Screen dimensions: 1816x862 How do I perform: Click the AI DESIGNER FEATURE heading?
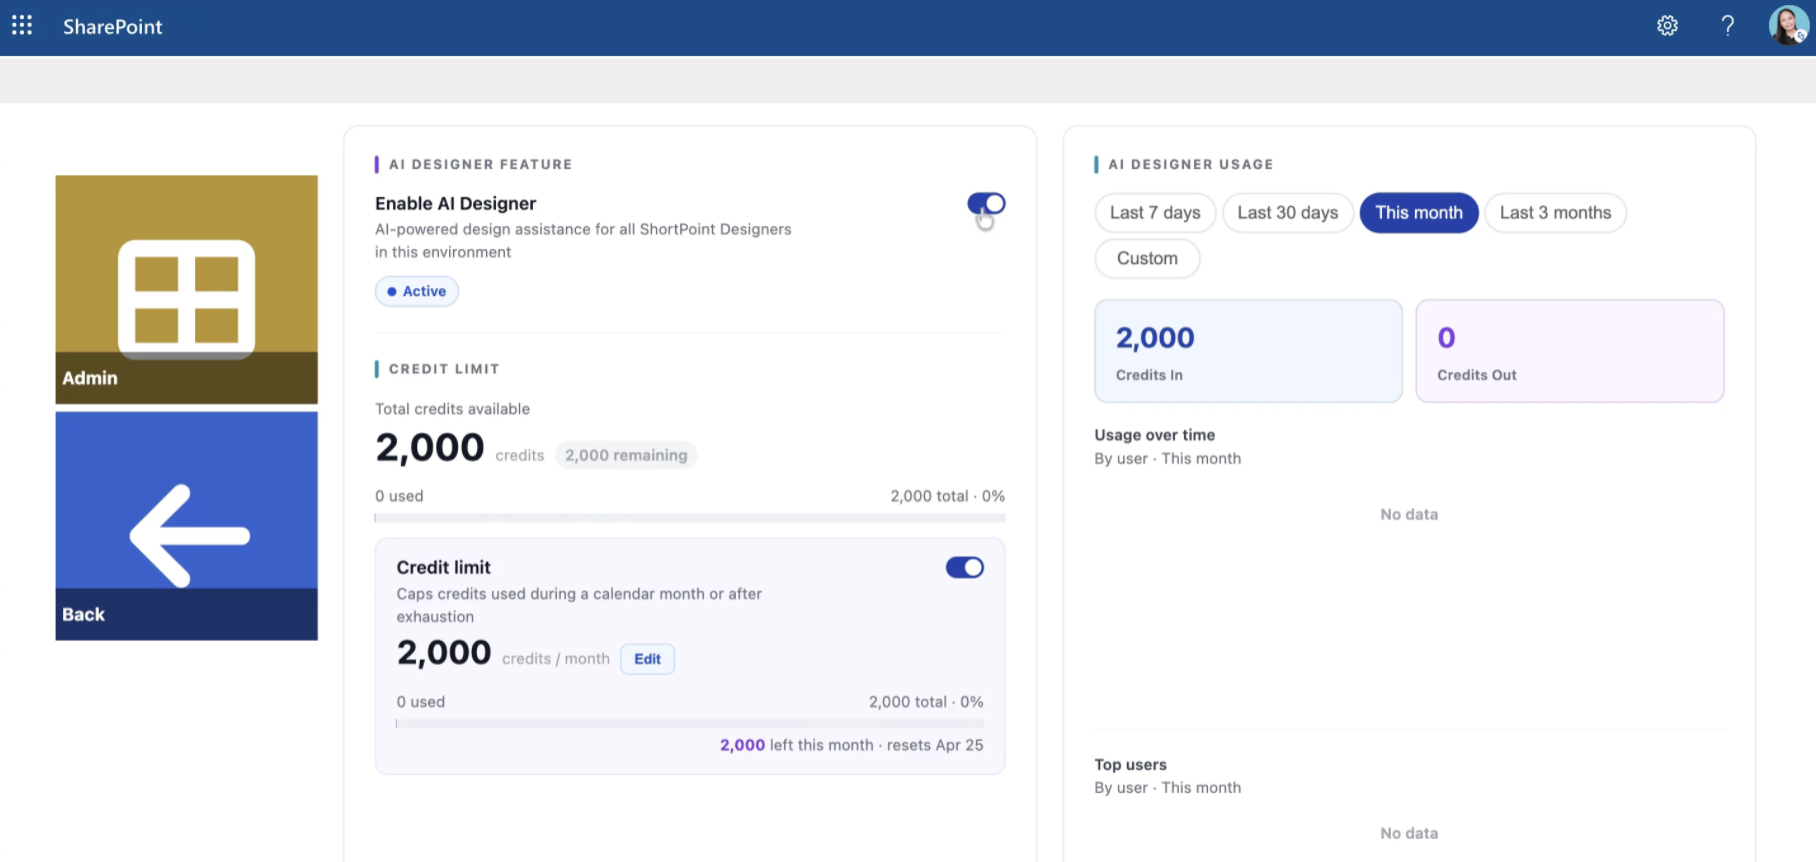[481, 165]
